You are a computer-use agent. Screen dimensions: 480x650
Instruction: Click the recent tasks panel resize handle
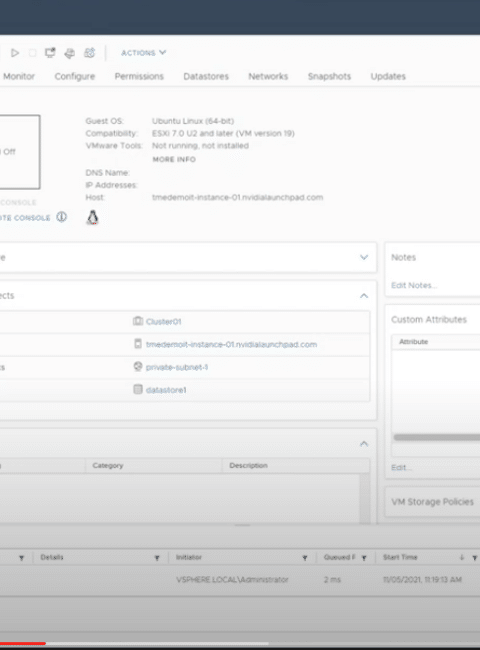click(242, 526)
